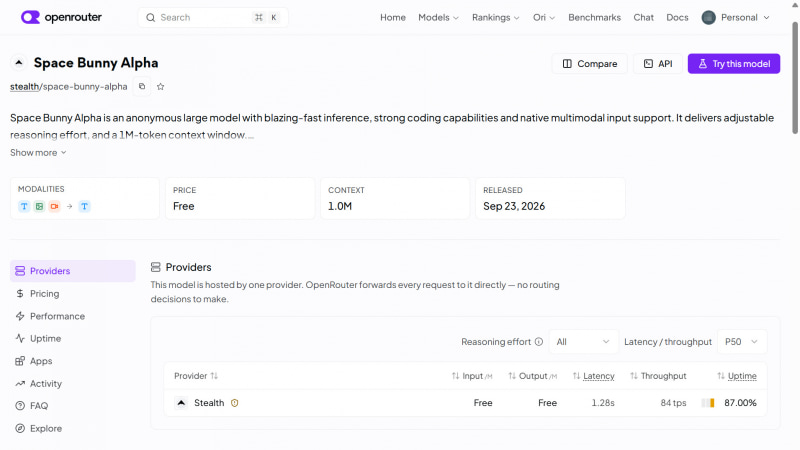Viewport: 800px width, 450px height.
Task: Click the Compare button
Action: tap(589, 64)
